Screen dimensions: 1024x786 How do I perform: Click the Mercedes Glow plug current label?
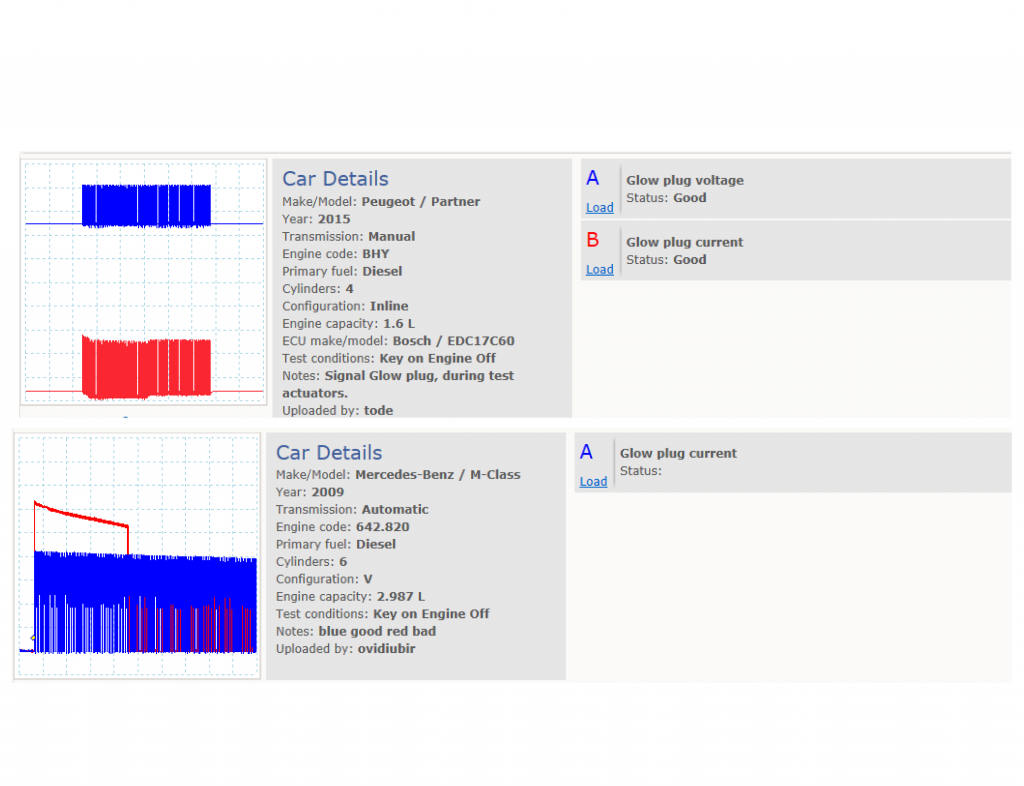pos(678,453)
